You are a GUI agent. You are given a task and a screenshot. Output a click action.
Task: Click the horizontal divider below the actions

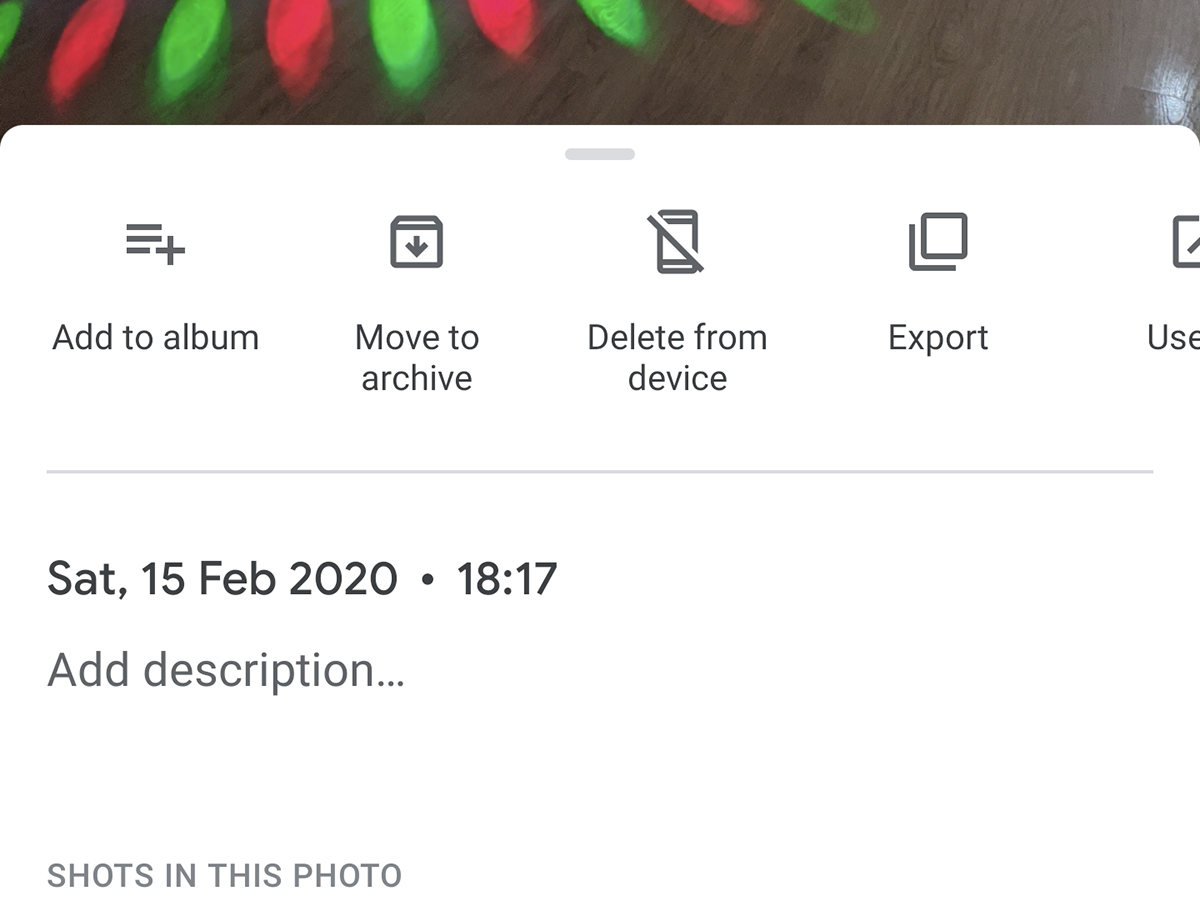600,471
